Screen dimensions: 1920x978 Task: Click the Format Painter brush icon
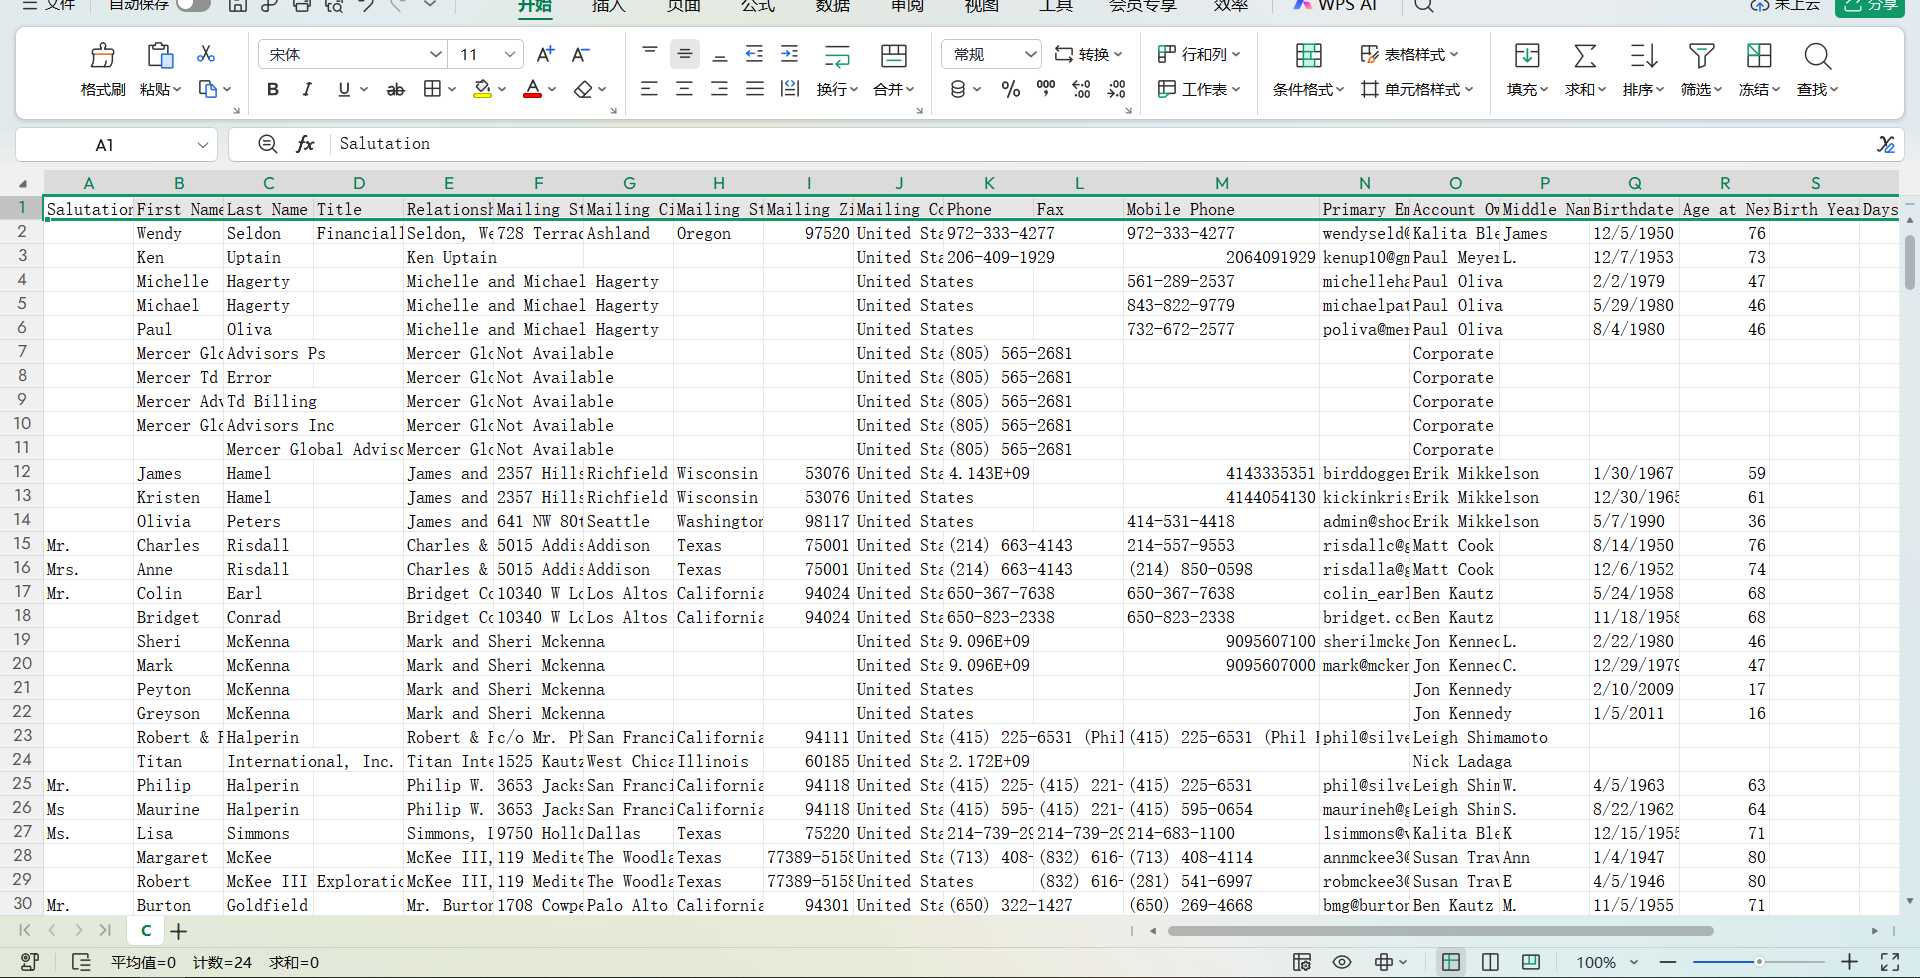click(103, 55)
